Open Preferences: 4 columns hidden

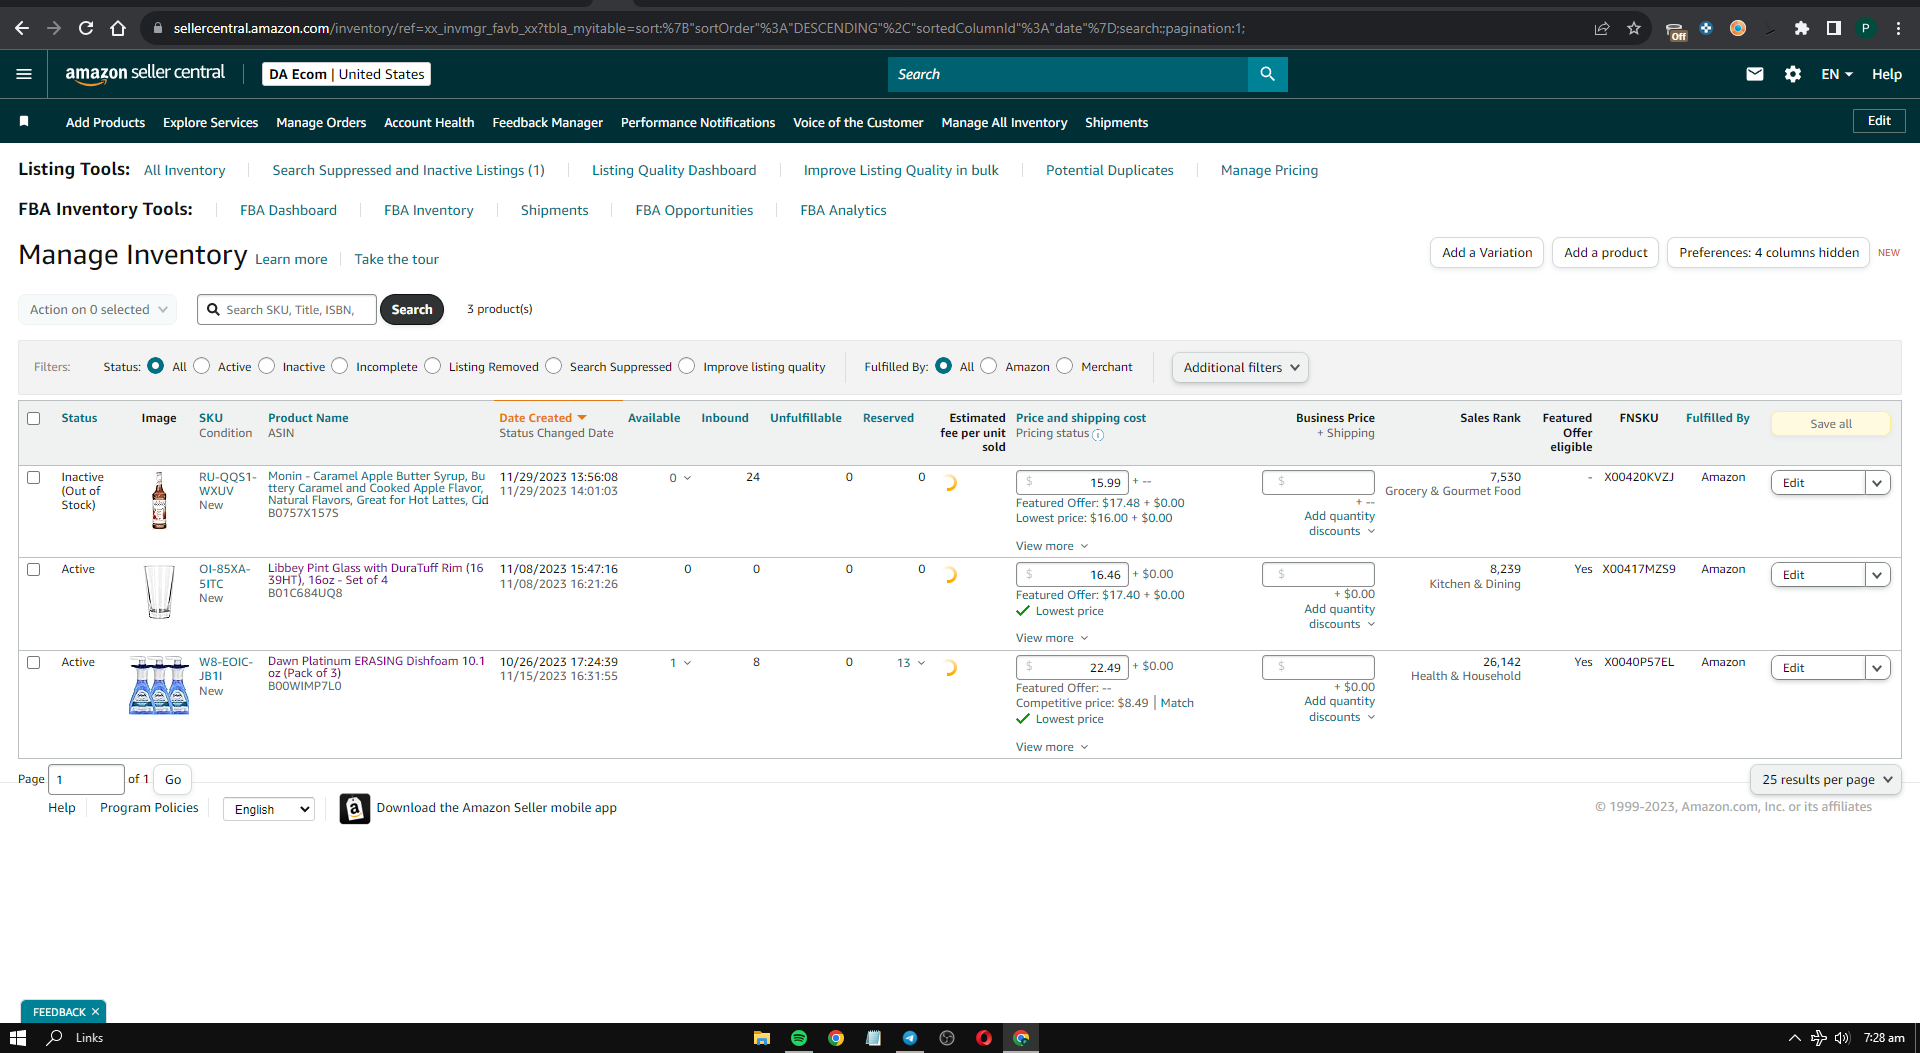pyautogui.click(x=1769, y=252)
